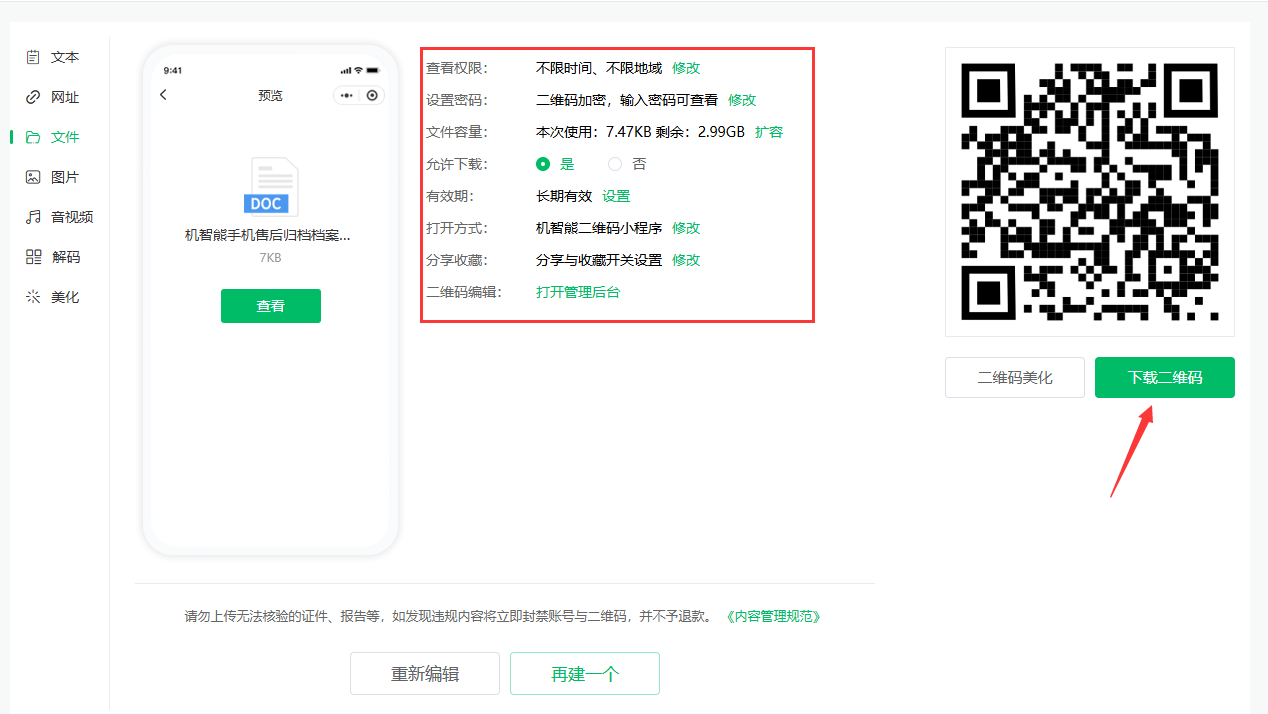Click the 美化 sparkle icon in sidebar
1268x714 pixels.
pos(33,297)
